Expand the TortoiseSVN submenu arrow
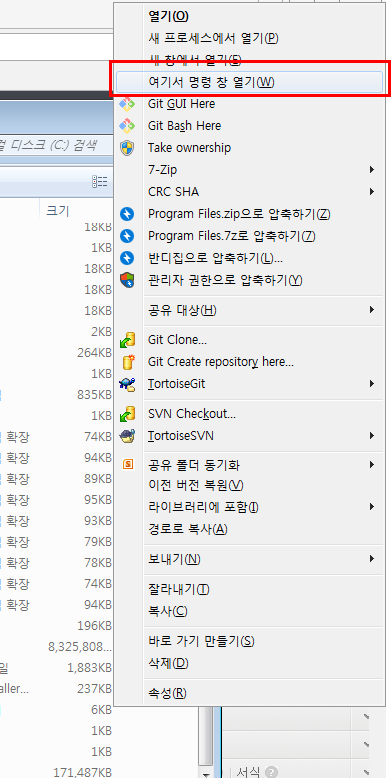391x778 pixels. (372, 436)
